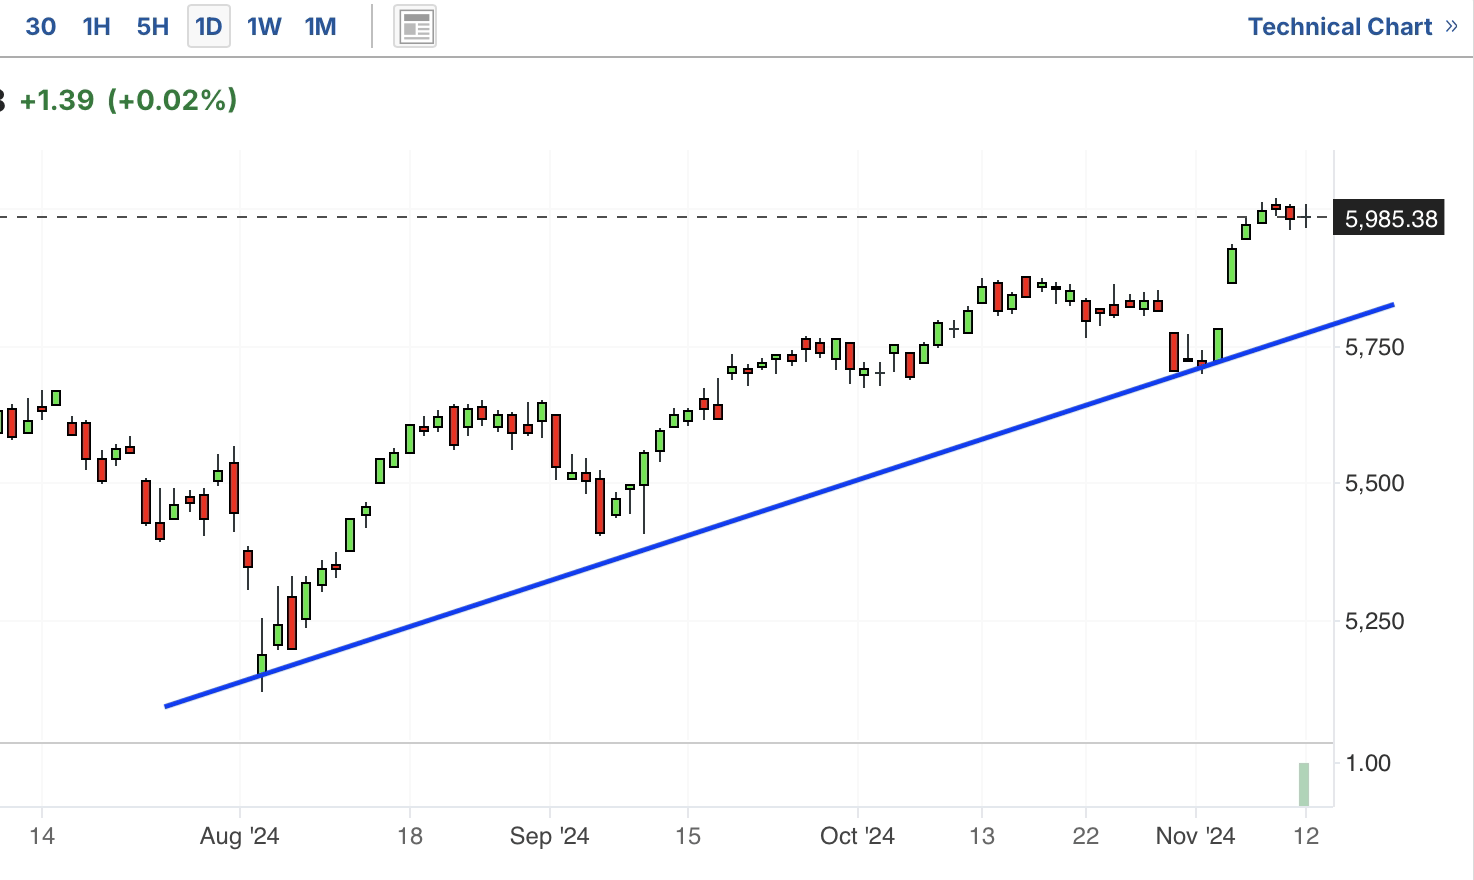Screen dimensions: 1474x880
Task: Click the Sep '24 date label
Action: pyautogui.click(x=549, y=836)
